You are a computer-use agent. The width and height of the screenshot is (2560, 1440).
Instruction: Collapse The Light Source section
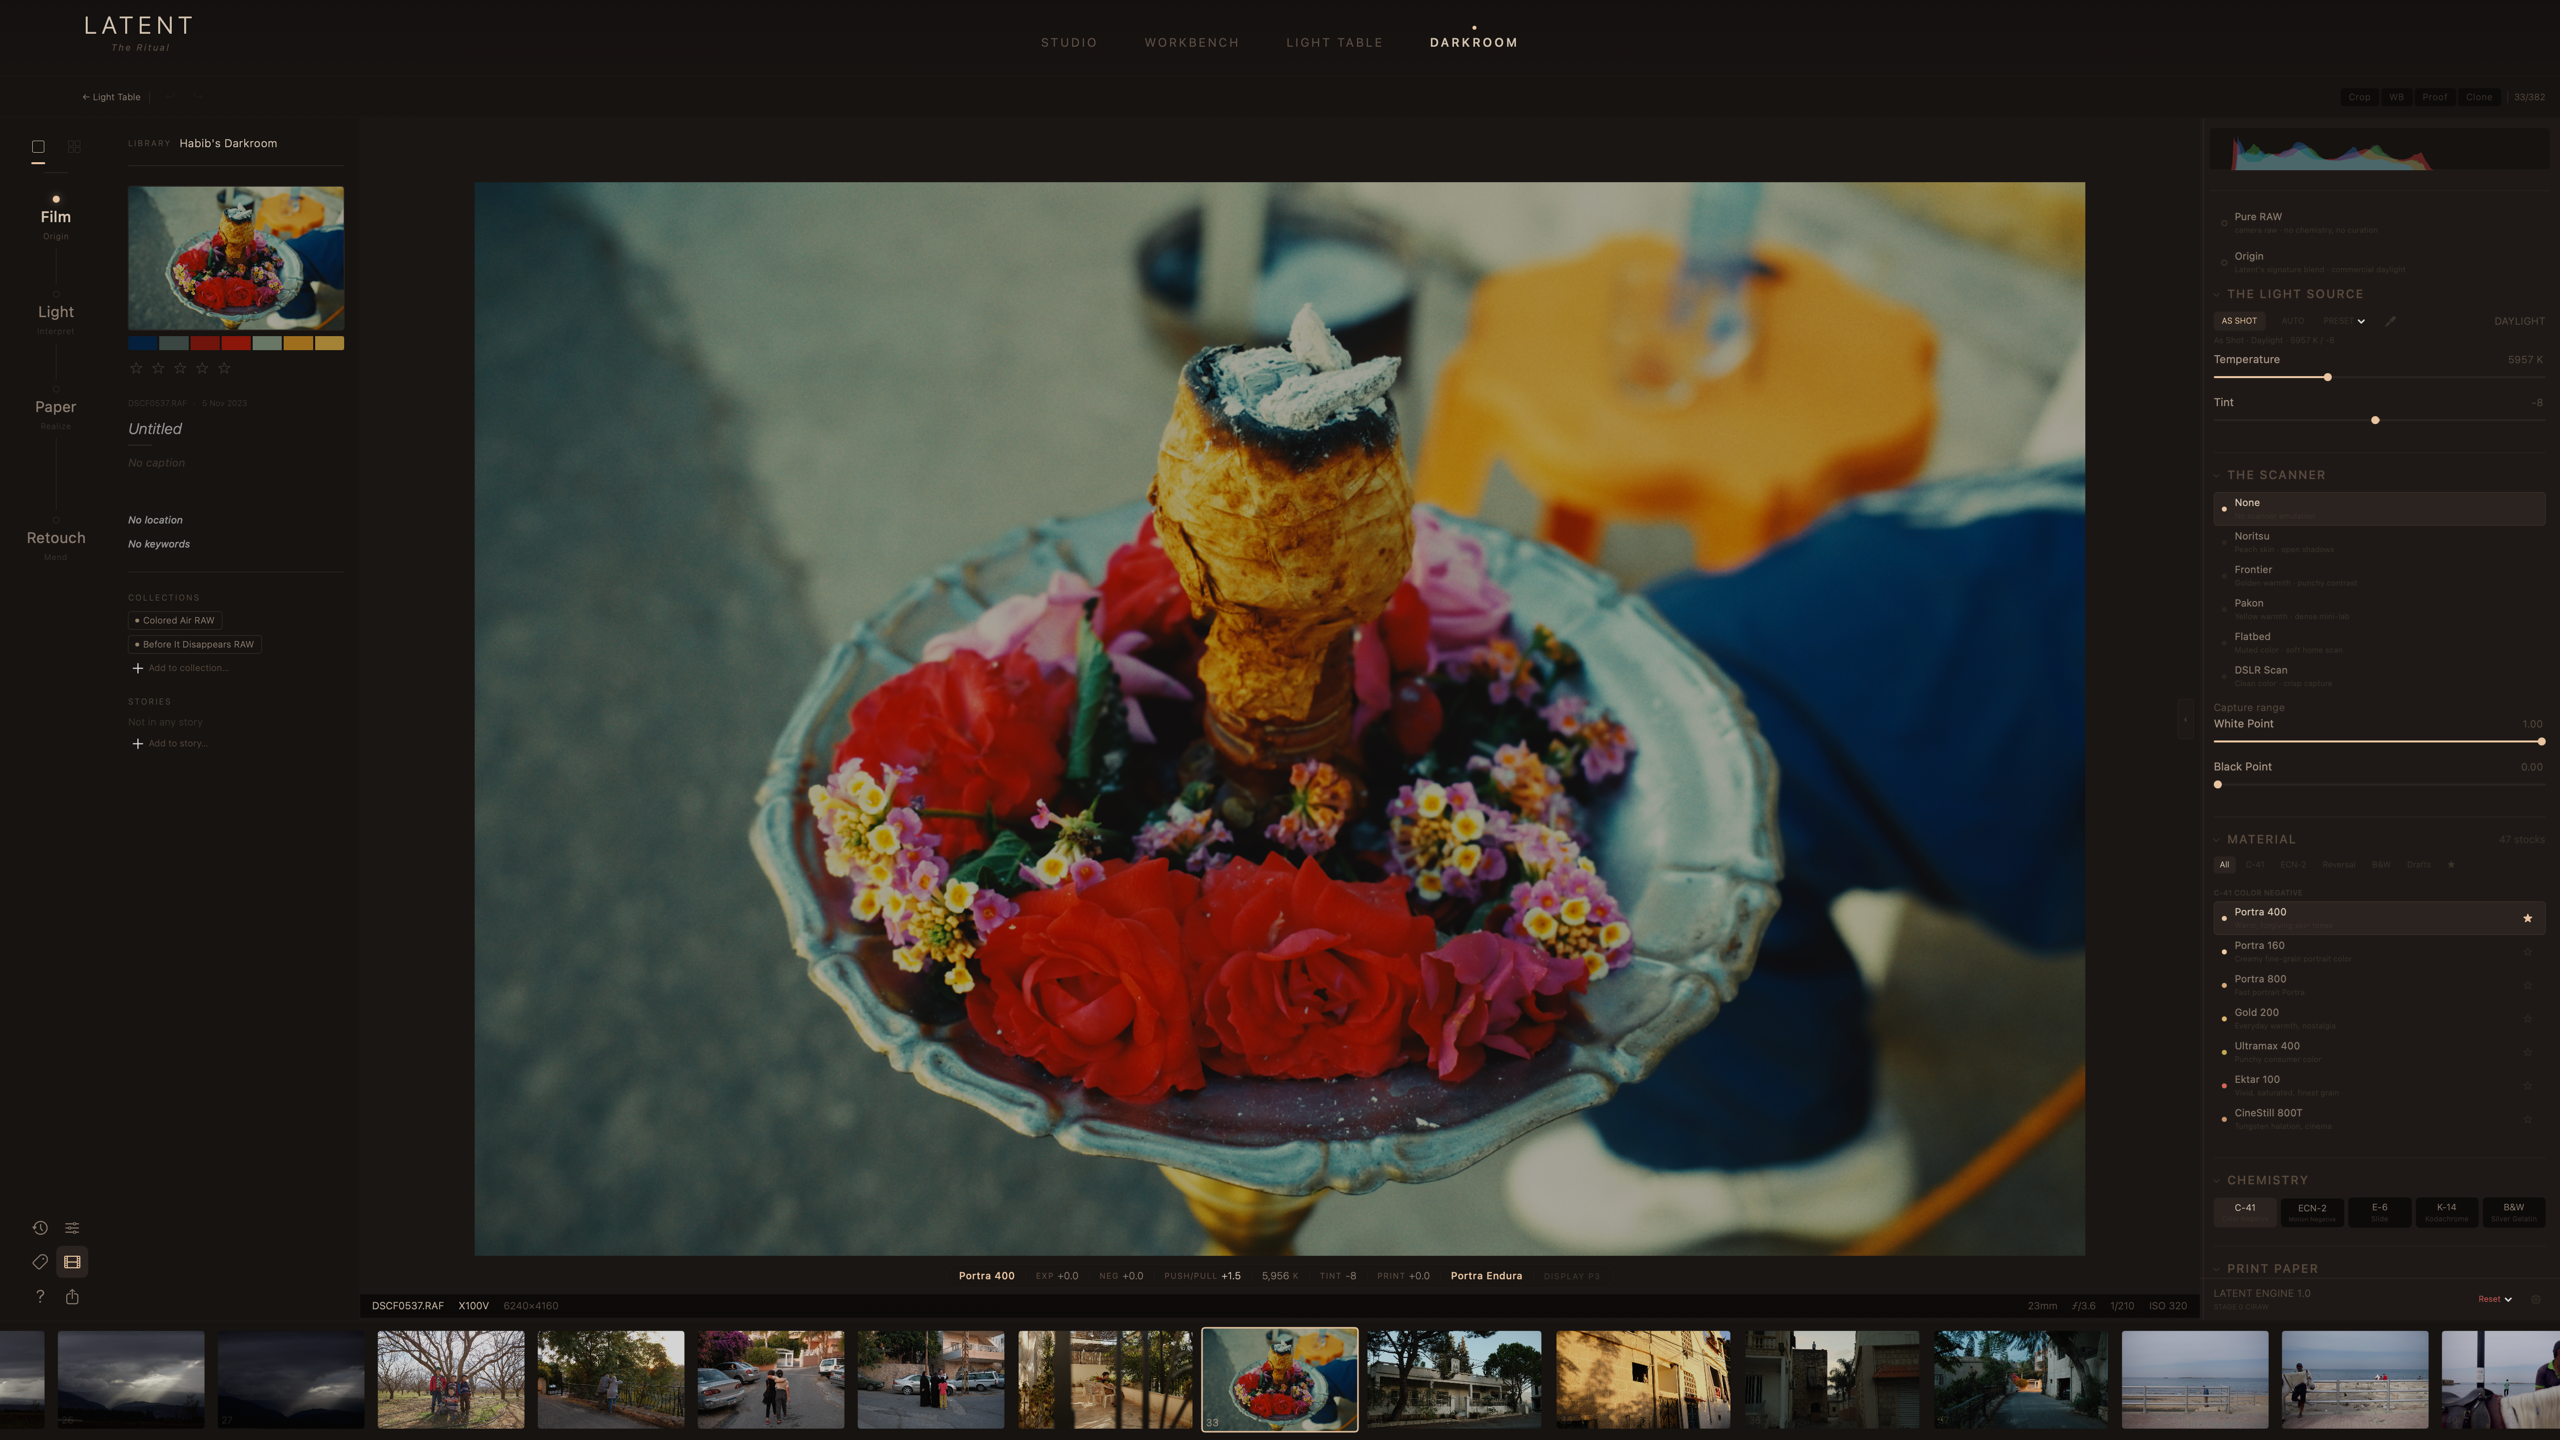coord(2217,294)
